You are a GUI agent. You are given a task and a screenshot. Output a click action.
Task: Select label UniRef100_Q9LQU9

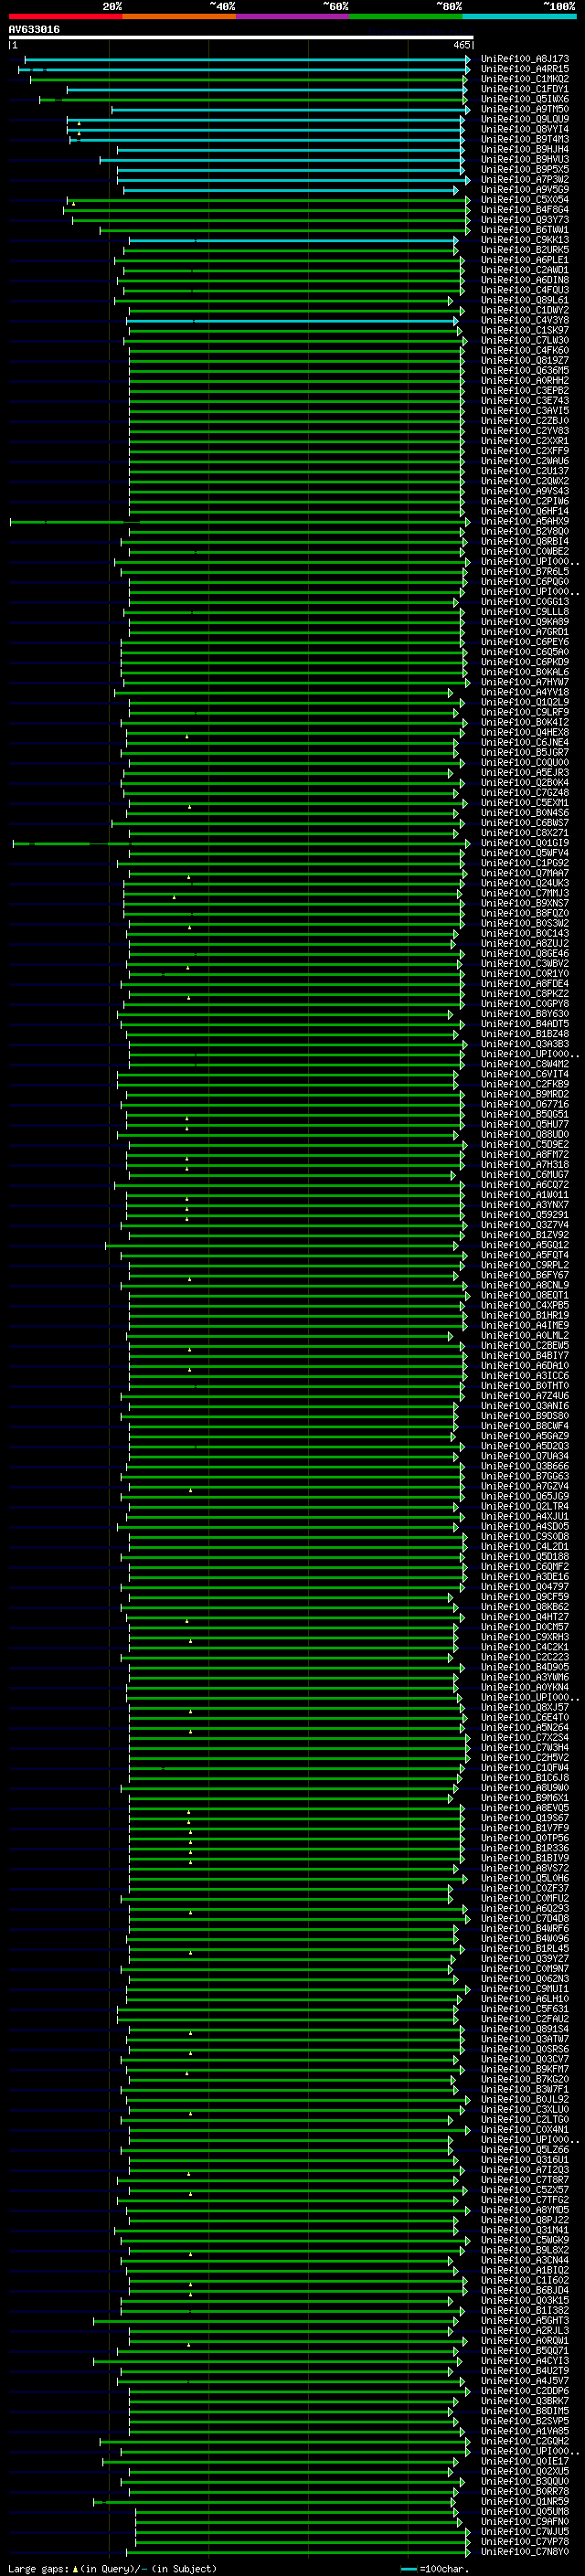coord(525,119)
